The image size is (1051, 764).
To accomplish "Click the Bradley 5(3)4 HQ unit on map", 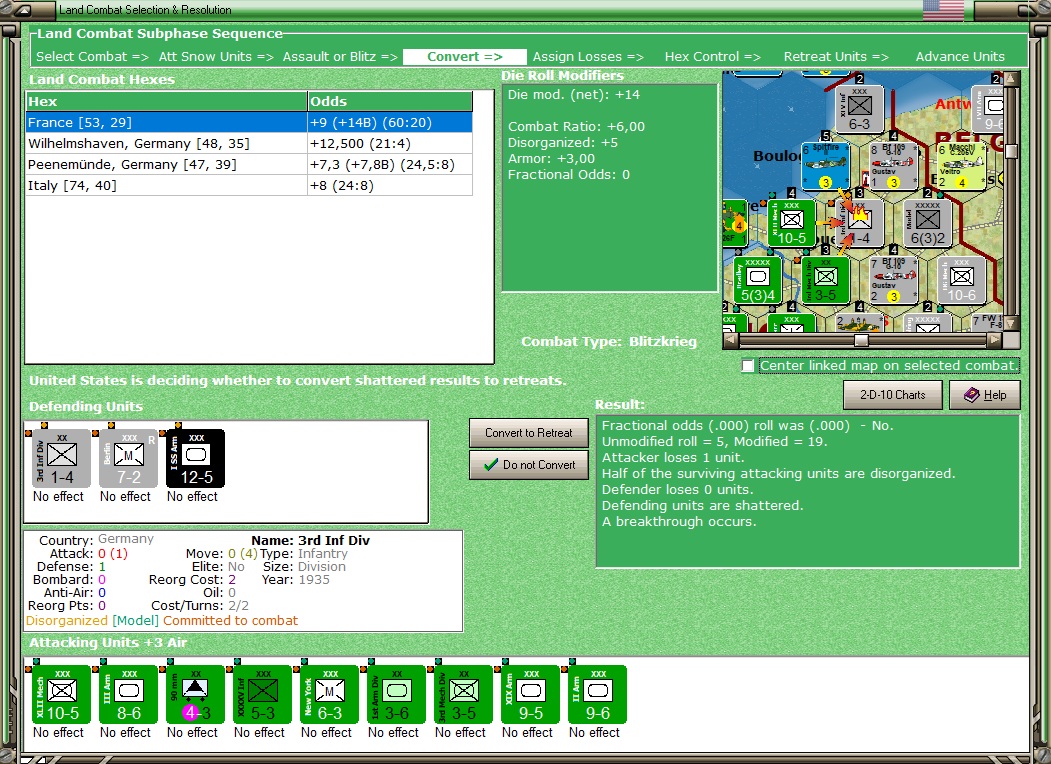I will [757, 280].
